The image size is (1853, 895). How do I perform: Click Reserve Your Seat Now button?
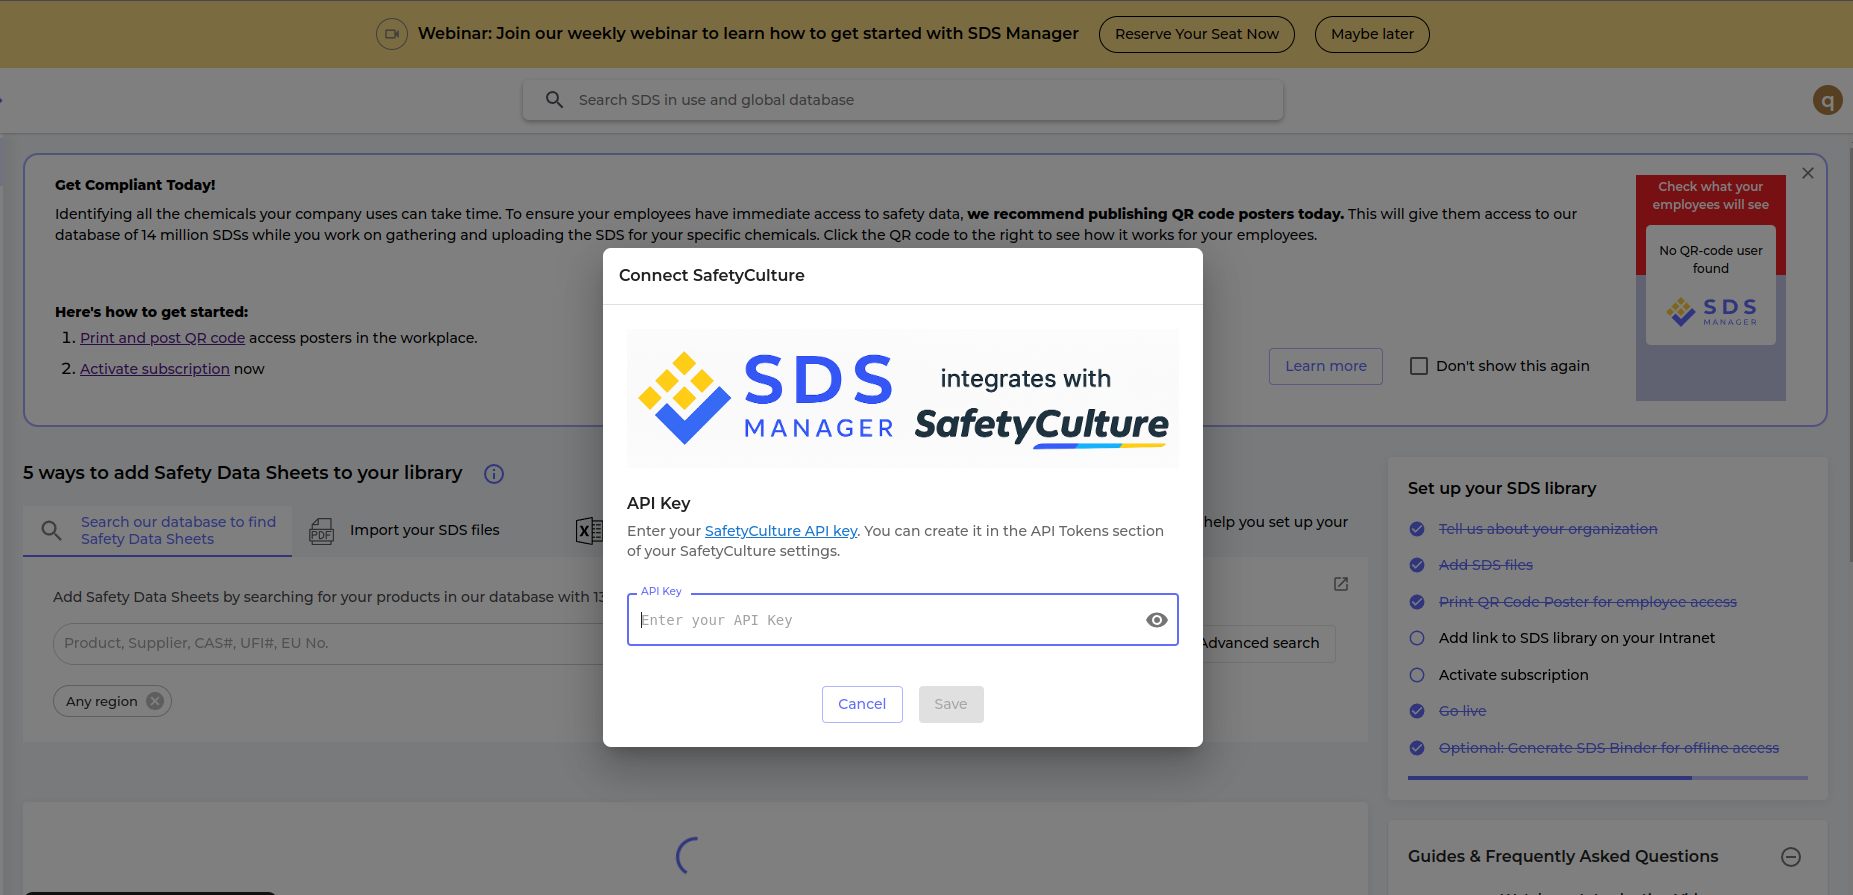[1196, 34]
